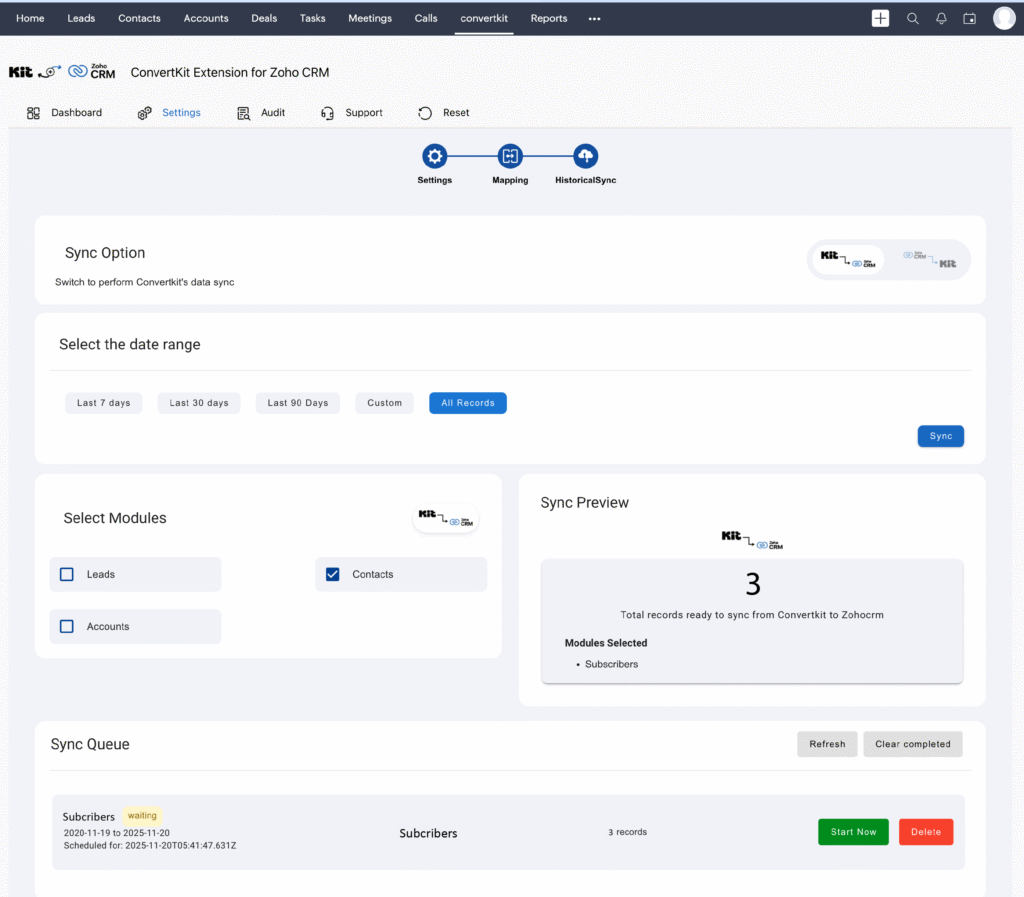The height and width of the screenshot is (897, 1024).
Task: Open CRM notifications bell
Action: tap(941, 17)
